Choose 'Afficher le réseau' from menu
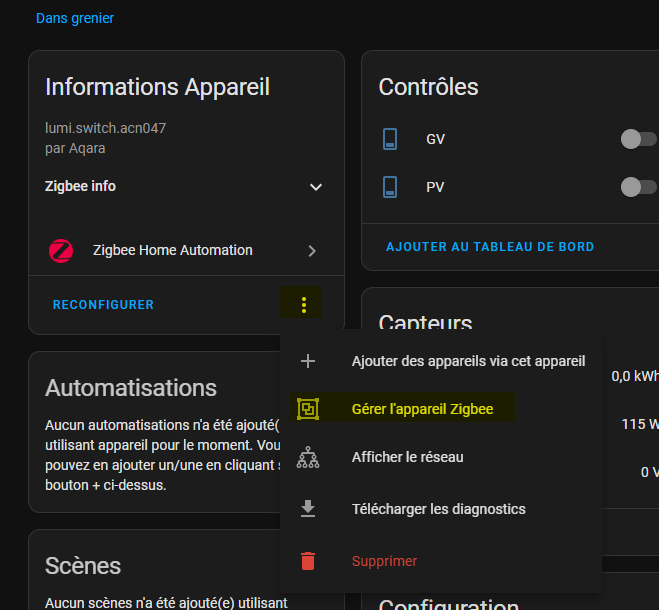This screenshot has width=659, height=610. (407, 457)
